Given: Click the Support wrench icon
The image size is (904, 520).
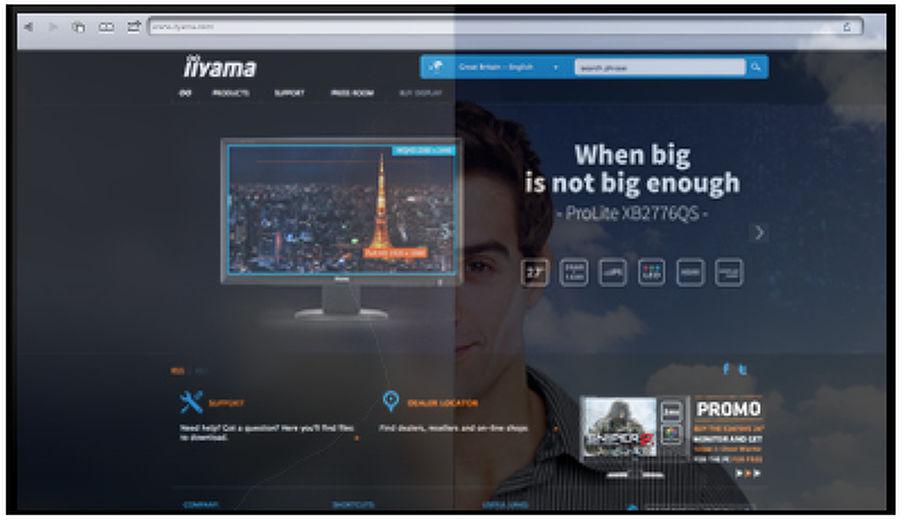Looking at the screenshot, I should point(191,402).
